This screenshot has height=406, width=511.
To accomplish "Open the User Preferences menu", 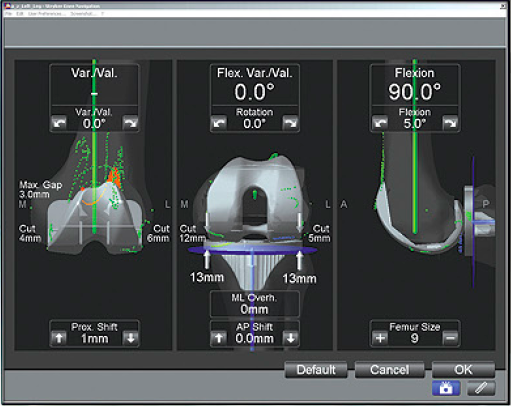I will [x=46, y=14].
